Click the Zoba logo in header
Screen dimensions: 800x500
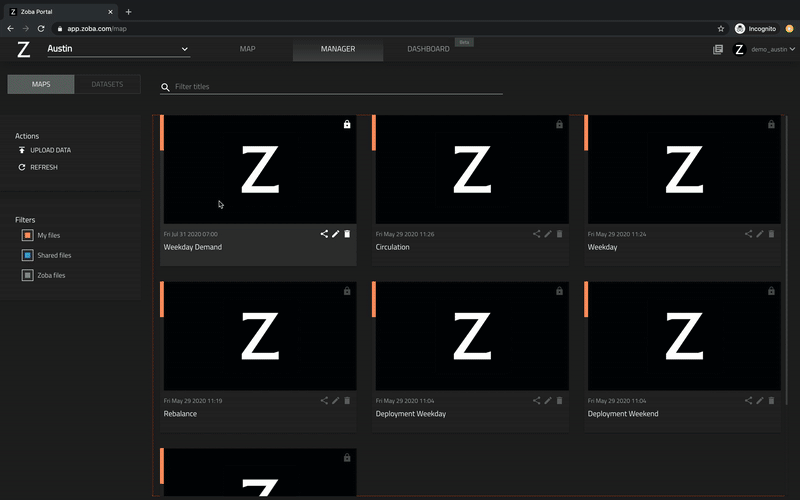pos(23,49)
